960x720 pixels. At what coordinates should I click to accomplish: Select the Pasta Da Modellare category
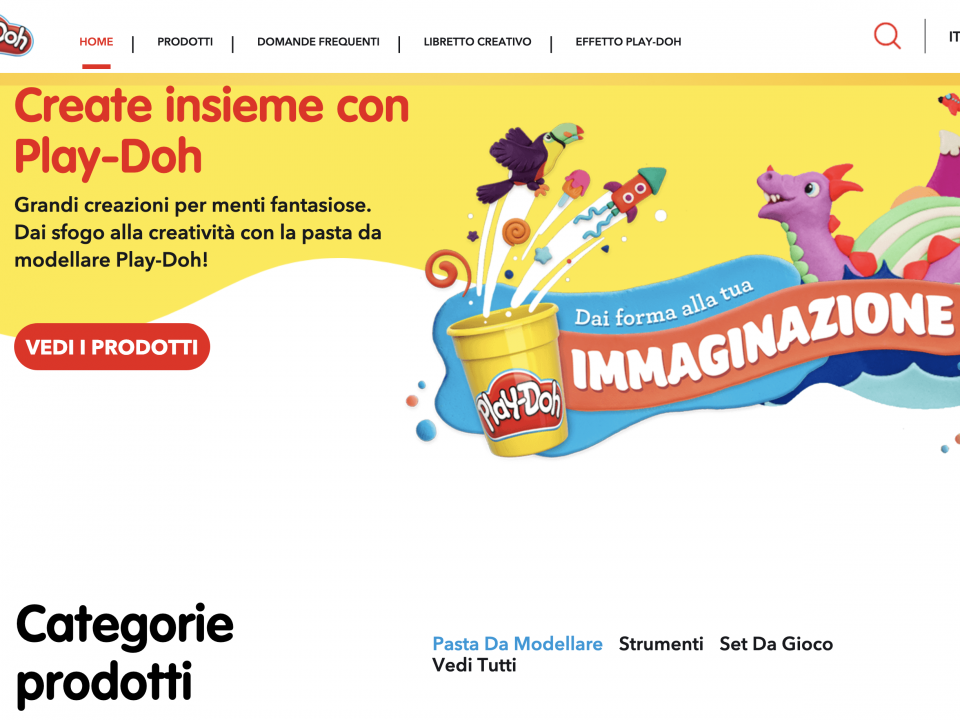click(517, 643)
